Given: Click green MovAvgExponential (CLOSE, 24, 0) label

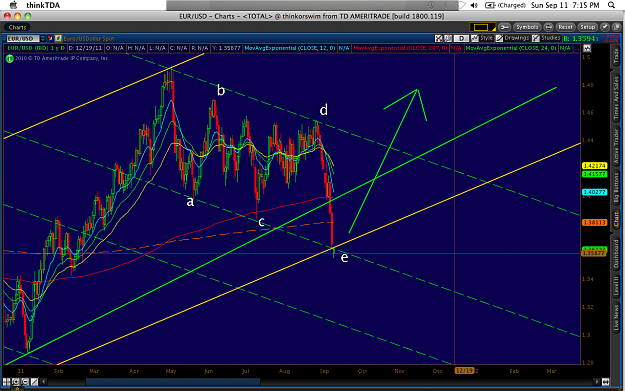Looking at the screenshot, I should coord(511,48).
